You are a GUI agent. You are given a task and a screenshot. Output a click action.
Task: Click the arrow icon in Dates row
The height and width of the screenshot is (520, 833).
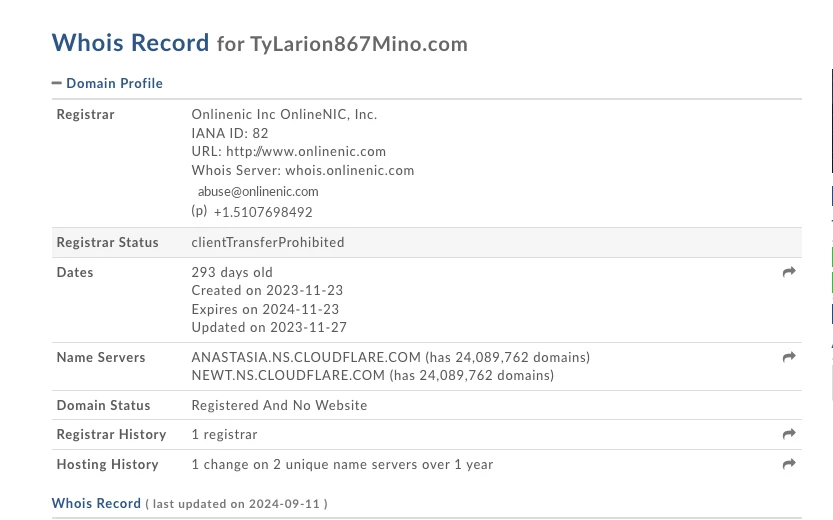(x=789, y=272)
